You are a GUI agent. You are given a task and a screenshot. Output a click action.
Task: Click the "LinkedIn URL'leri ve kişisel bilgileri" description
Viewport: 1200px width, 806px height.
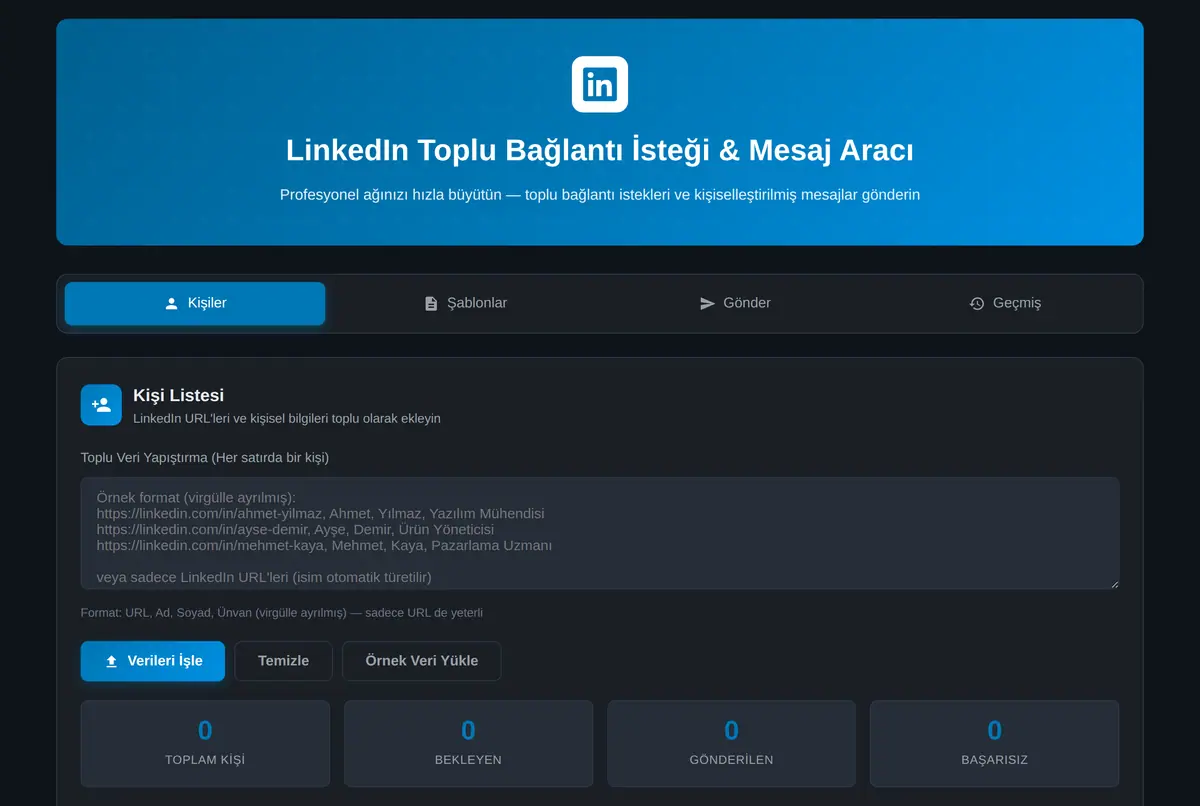[x=287, y=419]
